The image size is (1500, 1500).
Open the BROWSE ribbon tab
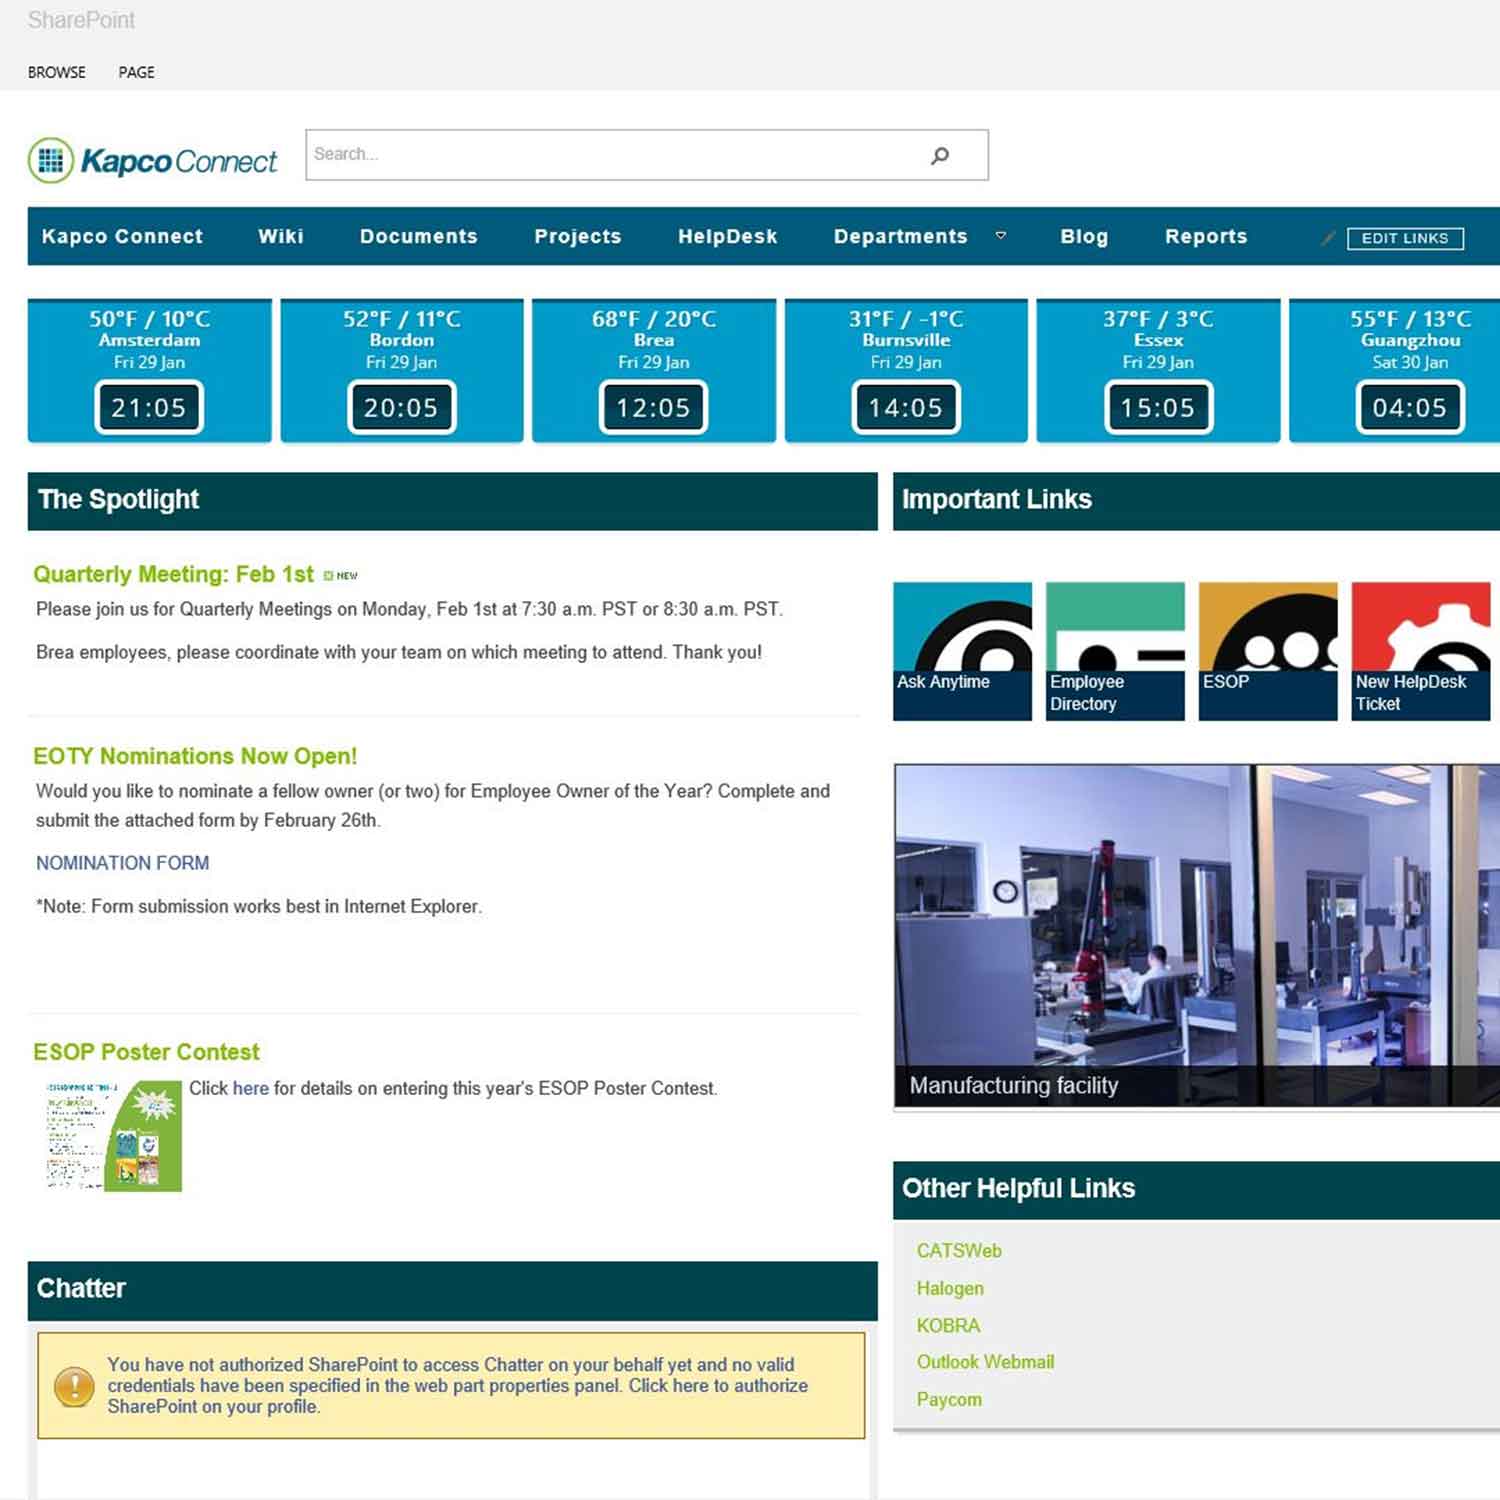pyautogui.click(x=57, y=72)
